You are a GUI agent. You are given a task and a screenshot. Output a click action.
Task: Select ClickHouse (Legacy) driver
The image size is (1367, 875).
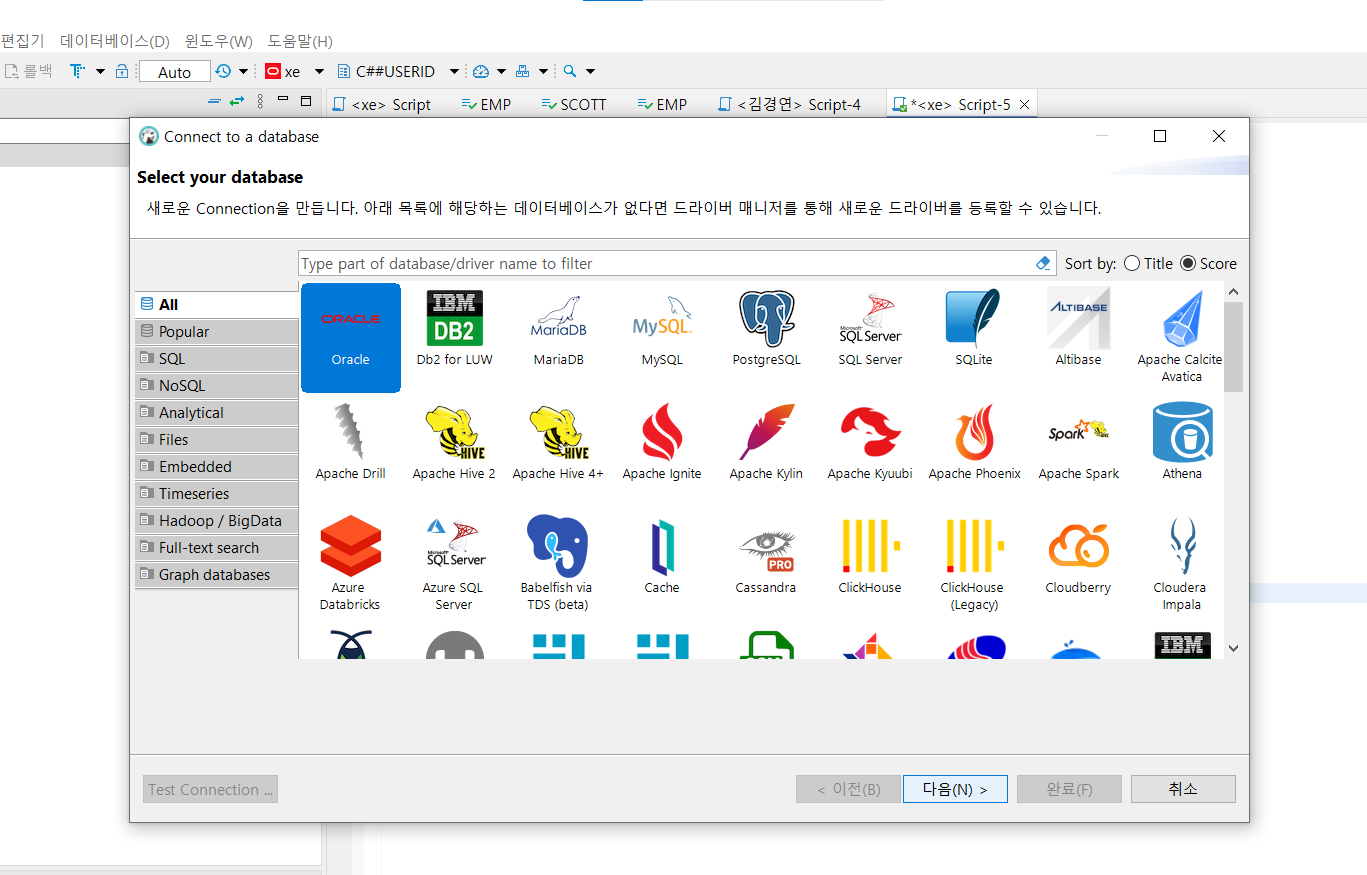974,564
